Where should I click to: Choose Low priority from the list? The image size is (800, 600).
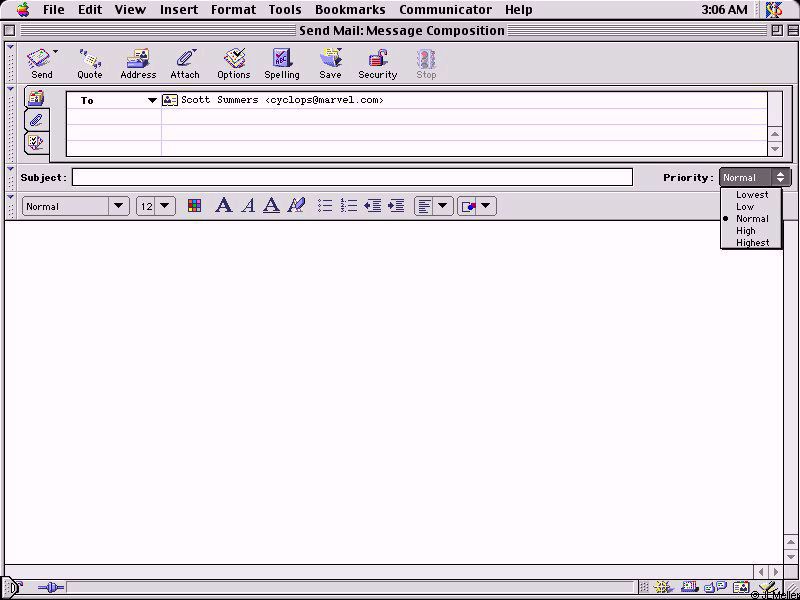pyautogui.click(x=745, y=207)
